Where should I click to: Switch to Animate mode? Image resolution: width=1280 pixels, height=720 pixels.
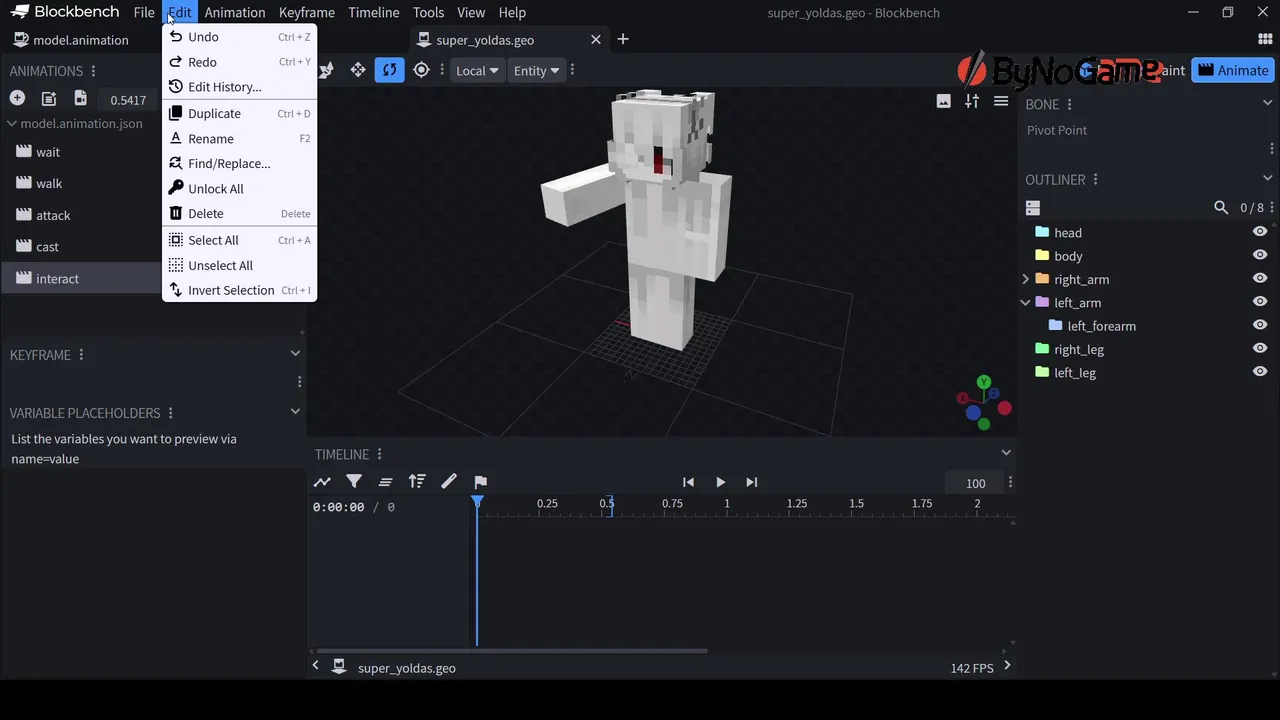tap(1233, 70)
